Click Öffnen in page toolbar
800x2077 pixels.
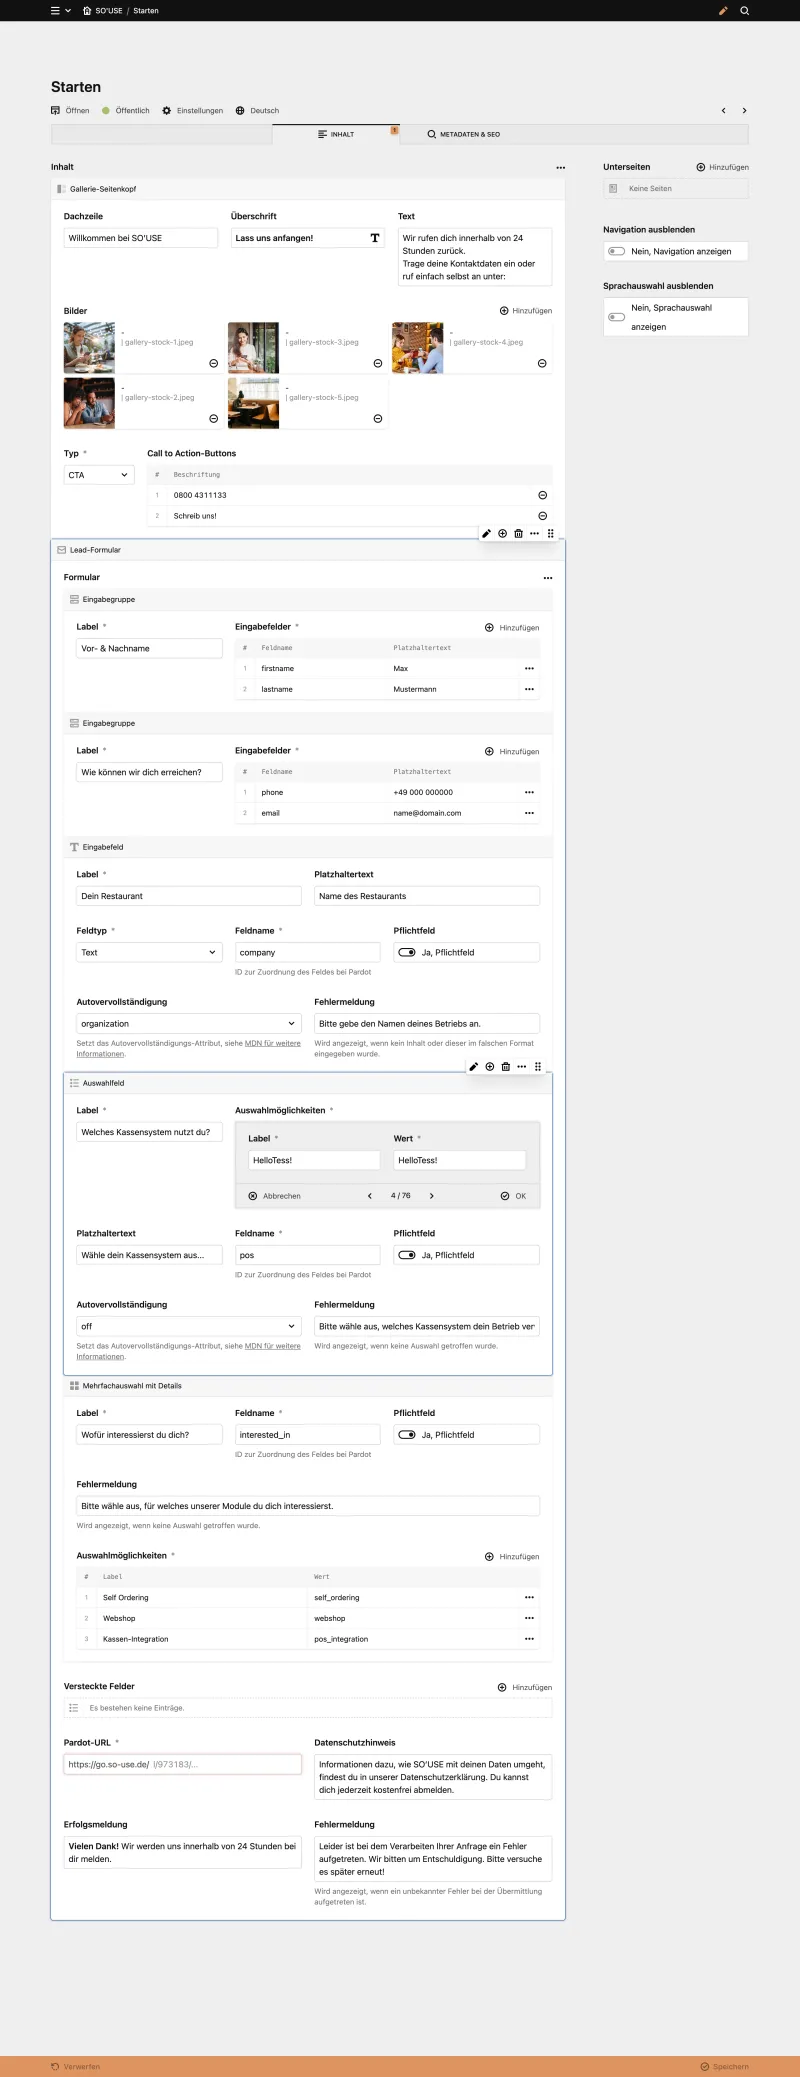click(70, 111)
